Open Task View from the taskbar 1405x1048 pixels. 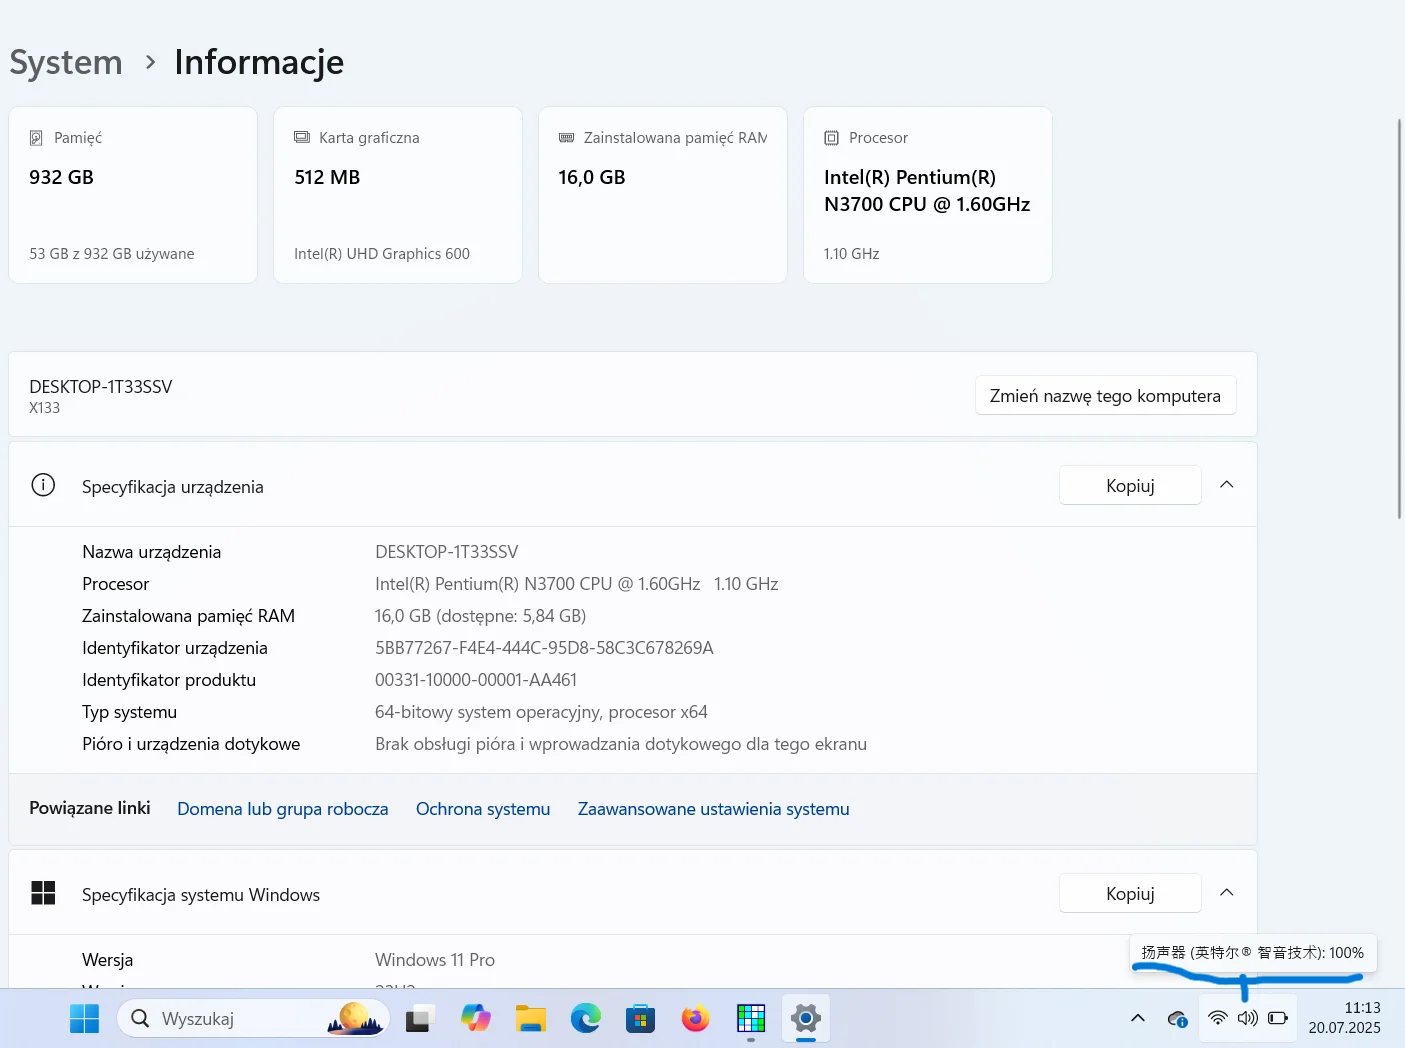pyautogui.click(x=418, y=1019)
